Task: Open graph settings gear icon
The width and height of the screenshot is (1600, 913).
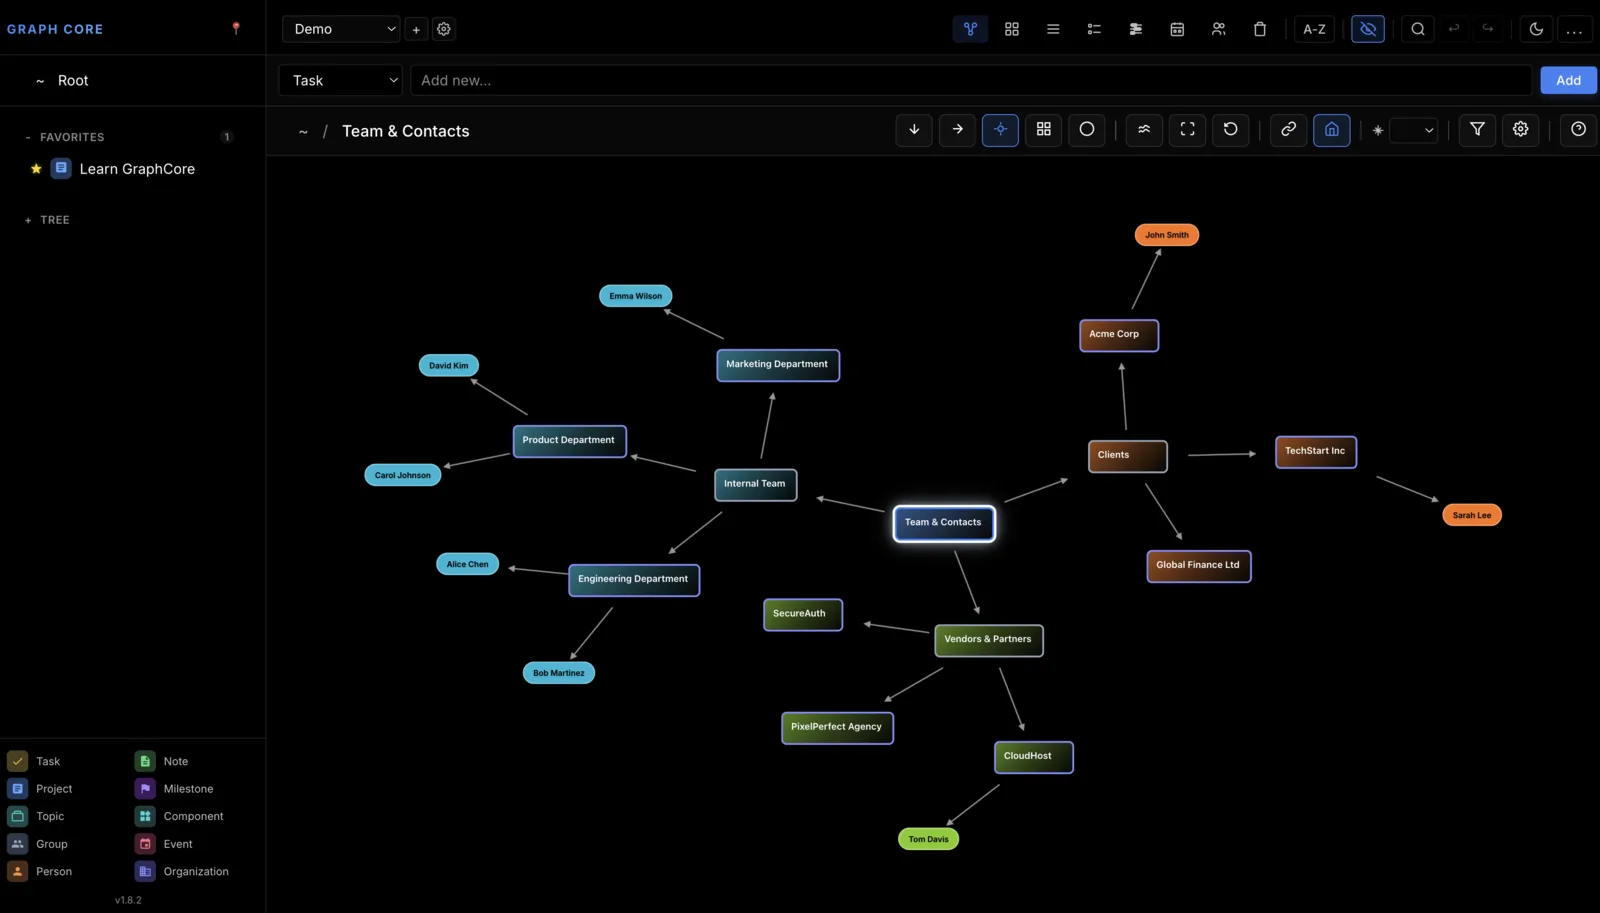Action: coord(1520,129)
